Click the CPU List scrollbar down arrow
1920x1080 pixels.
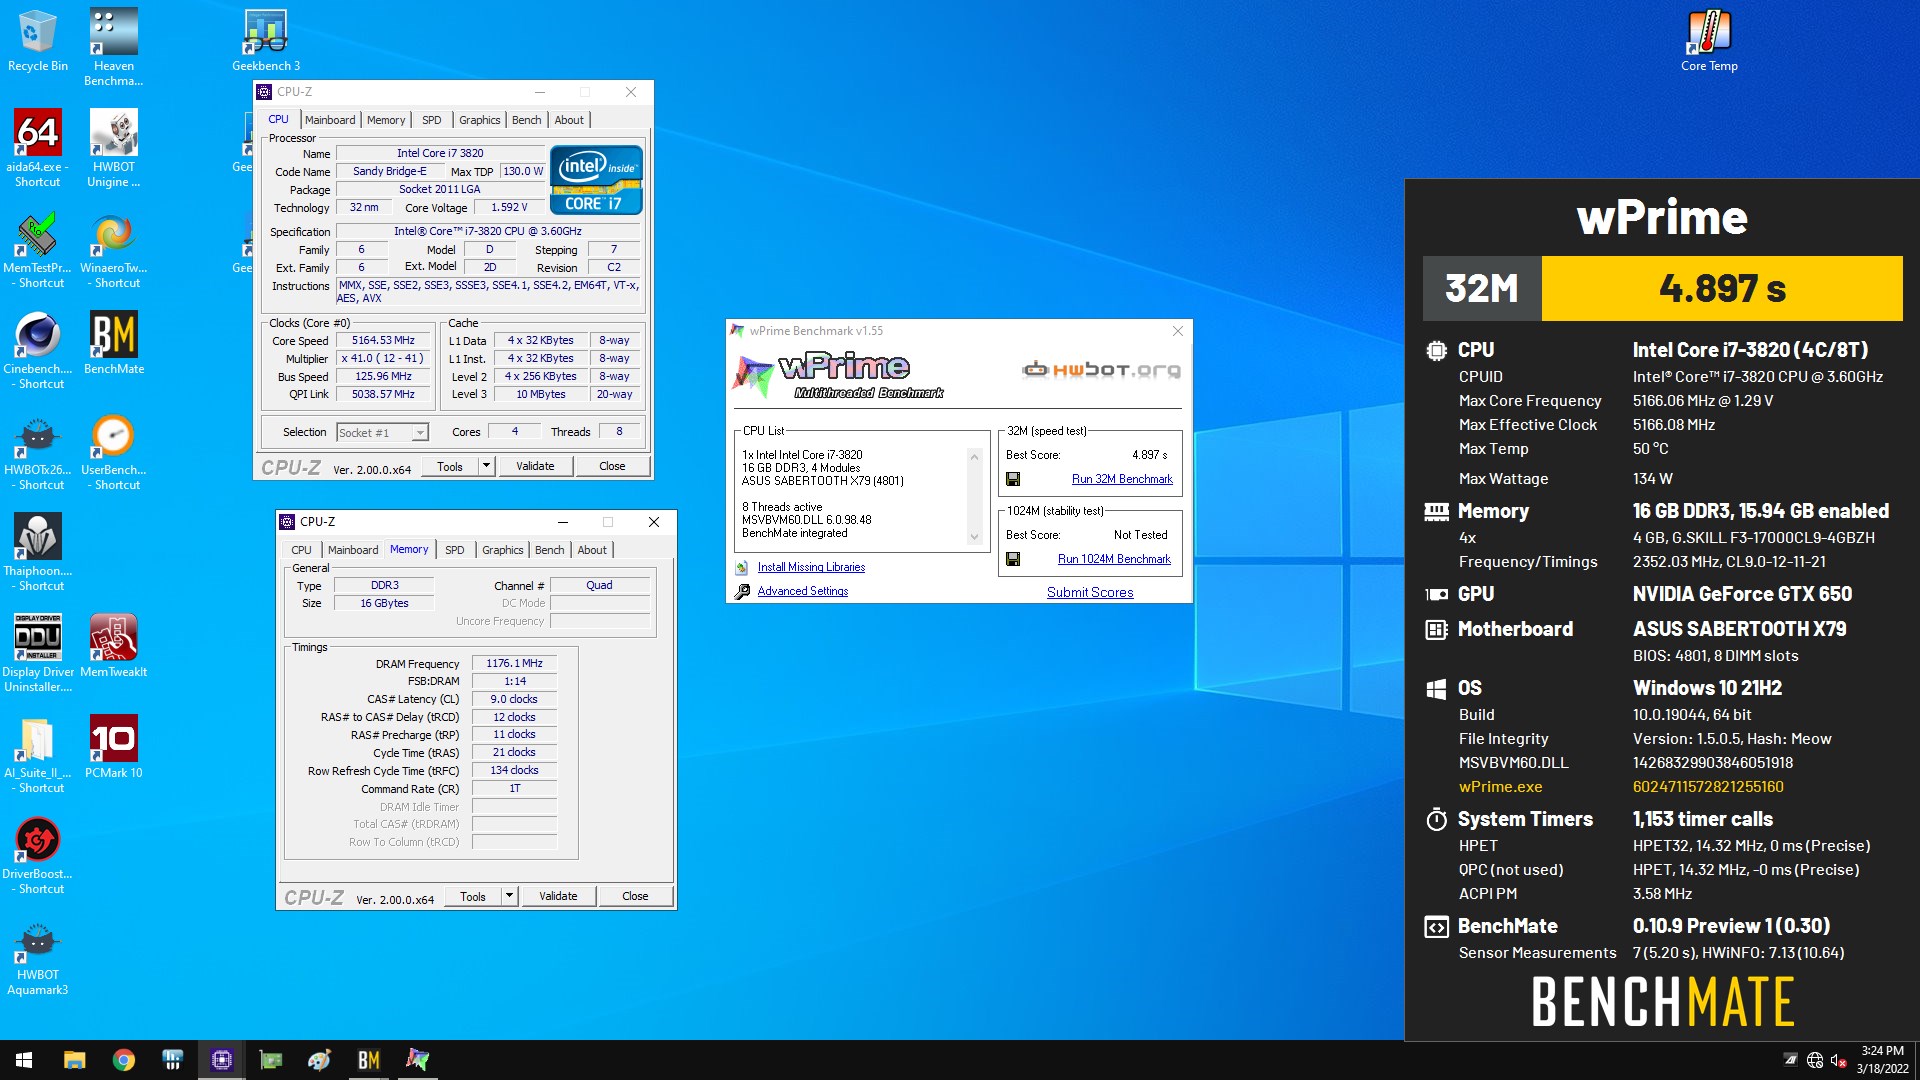[x=974, y=537]
